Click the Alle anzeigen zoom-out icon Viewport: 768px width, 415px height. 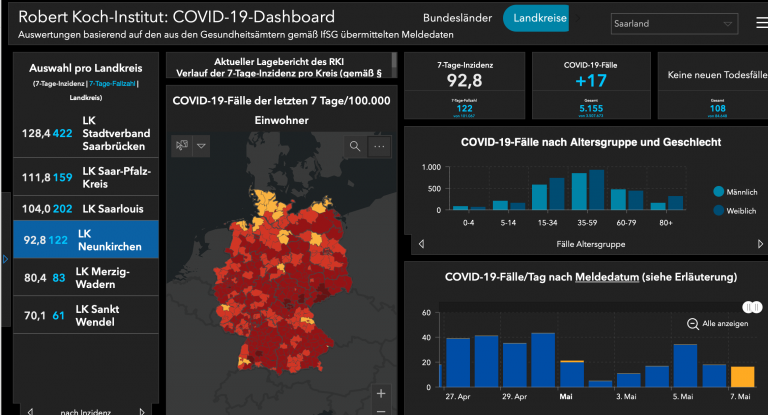693,323
